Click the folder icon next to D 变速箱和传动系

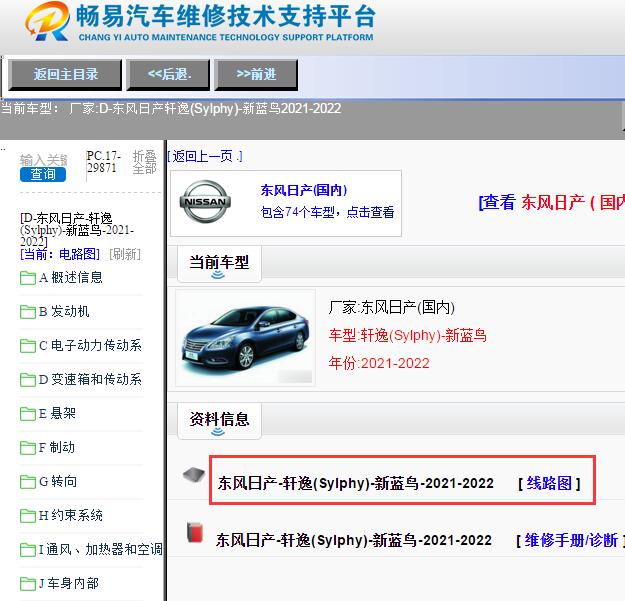point(28,379)
